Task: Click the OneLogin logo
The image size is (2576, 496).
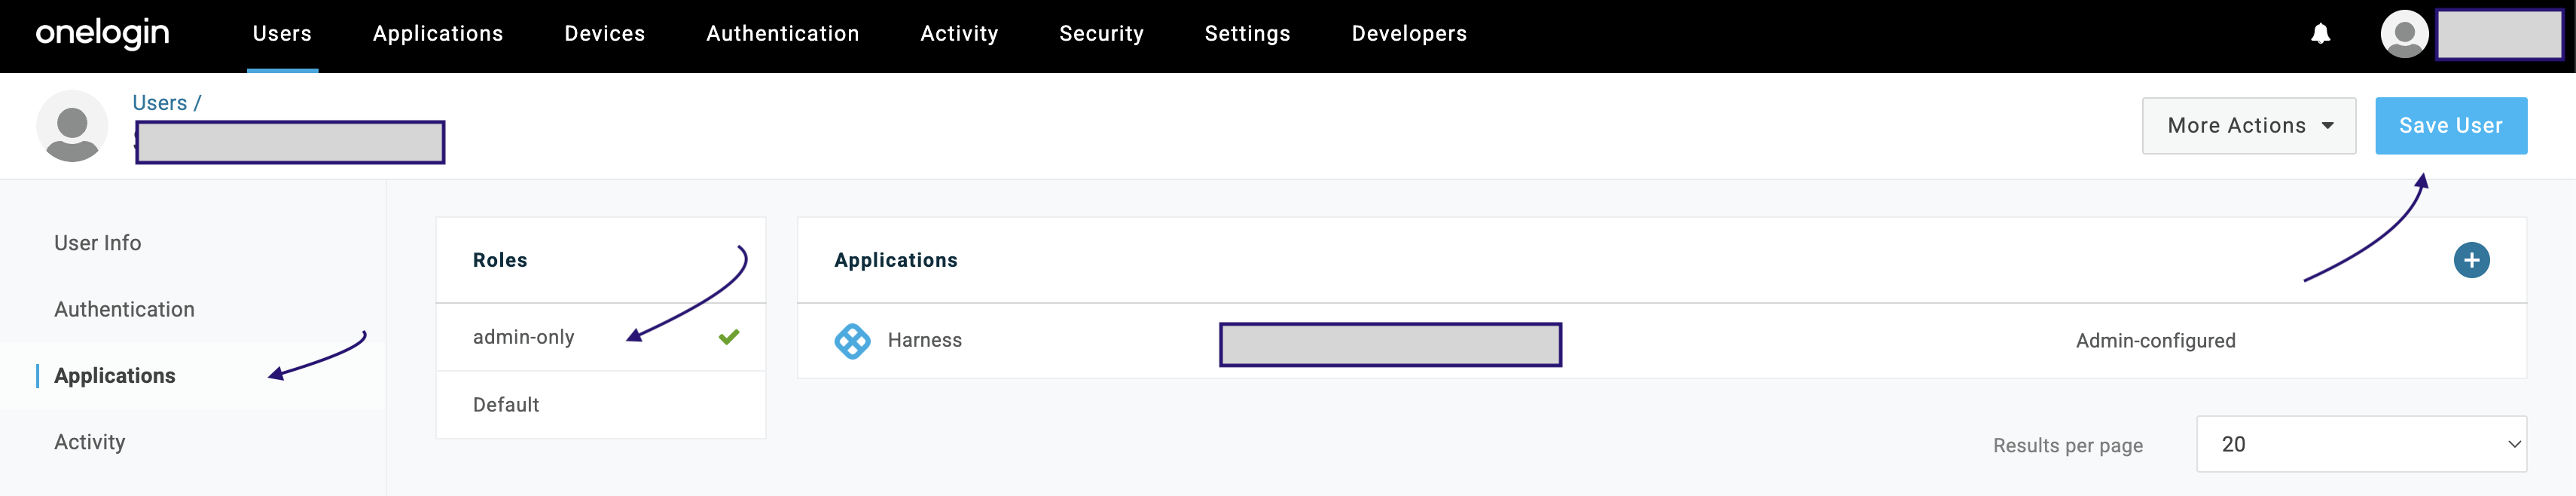Action: [102, 34]
